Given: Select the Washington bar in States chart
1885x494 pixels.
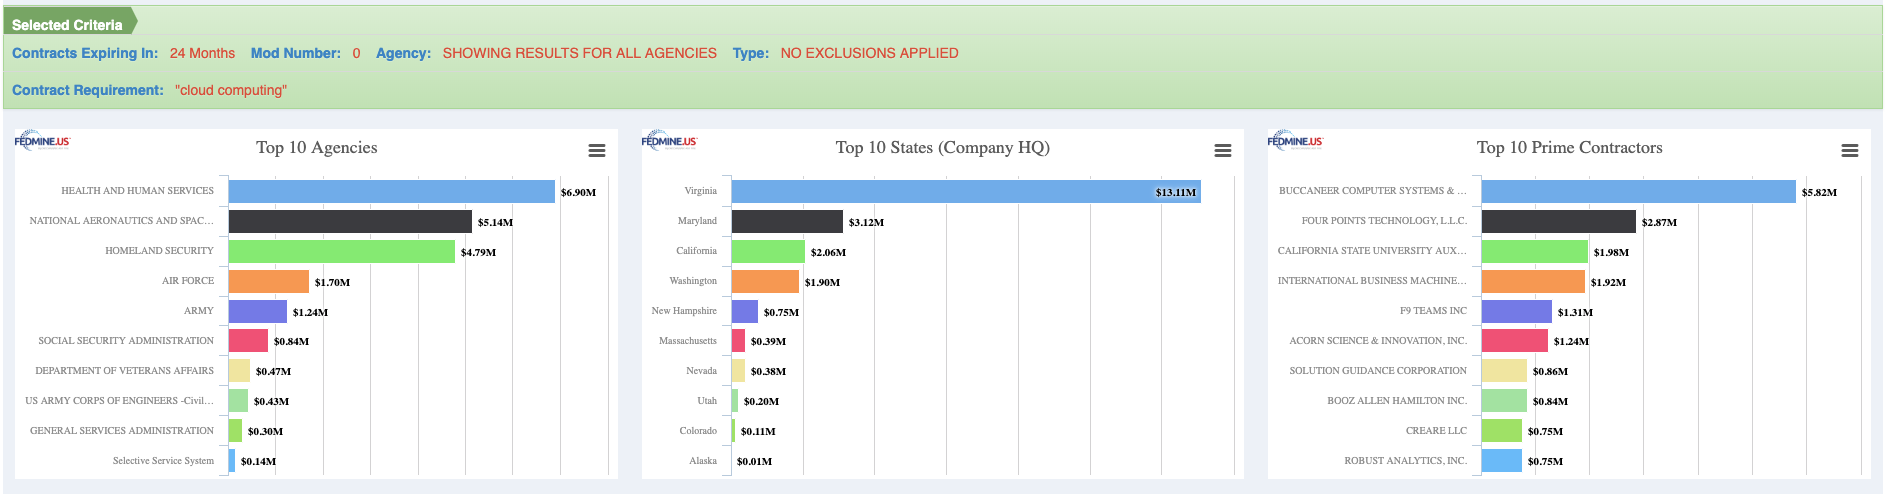Looking at the screenshot, I should pos(765,281).
